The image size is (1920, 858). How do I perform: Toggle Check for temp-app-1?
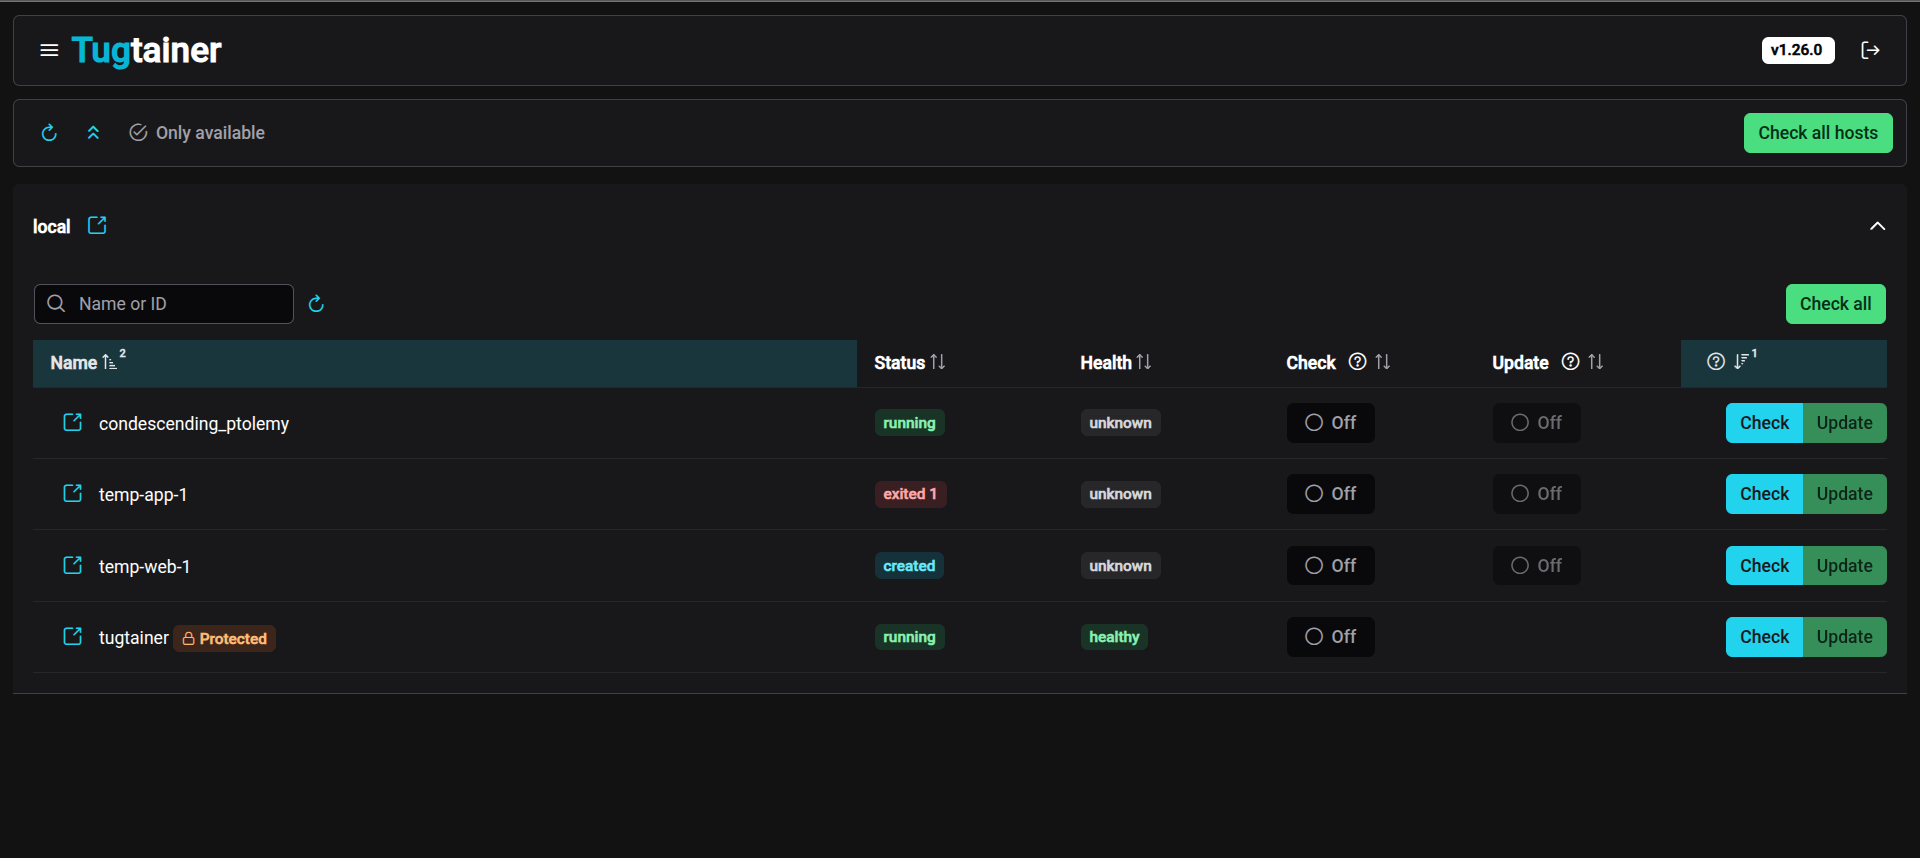[x=1330, y=494]
